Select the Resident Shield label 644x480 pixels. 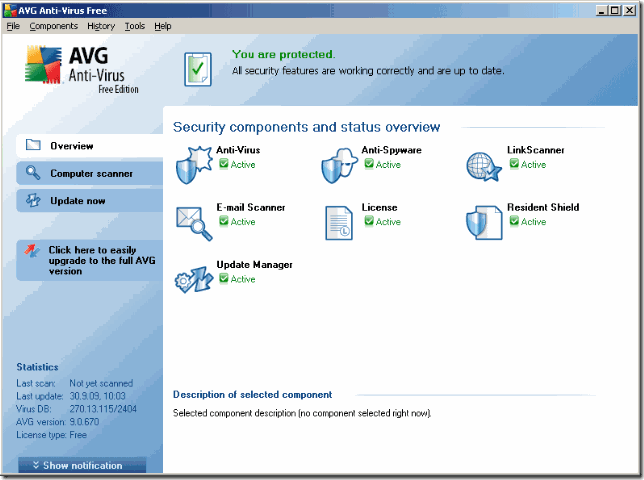pos(543,207)
